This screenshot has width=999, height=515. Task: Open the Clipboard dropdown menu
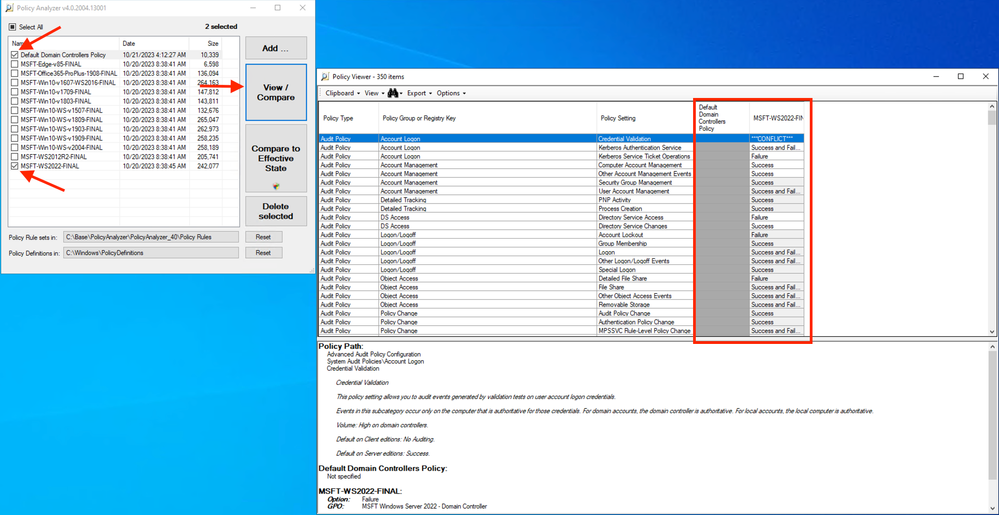click(x=341, y=93)
